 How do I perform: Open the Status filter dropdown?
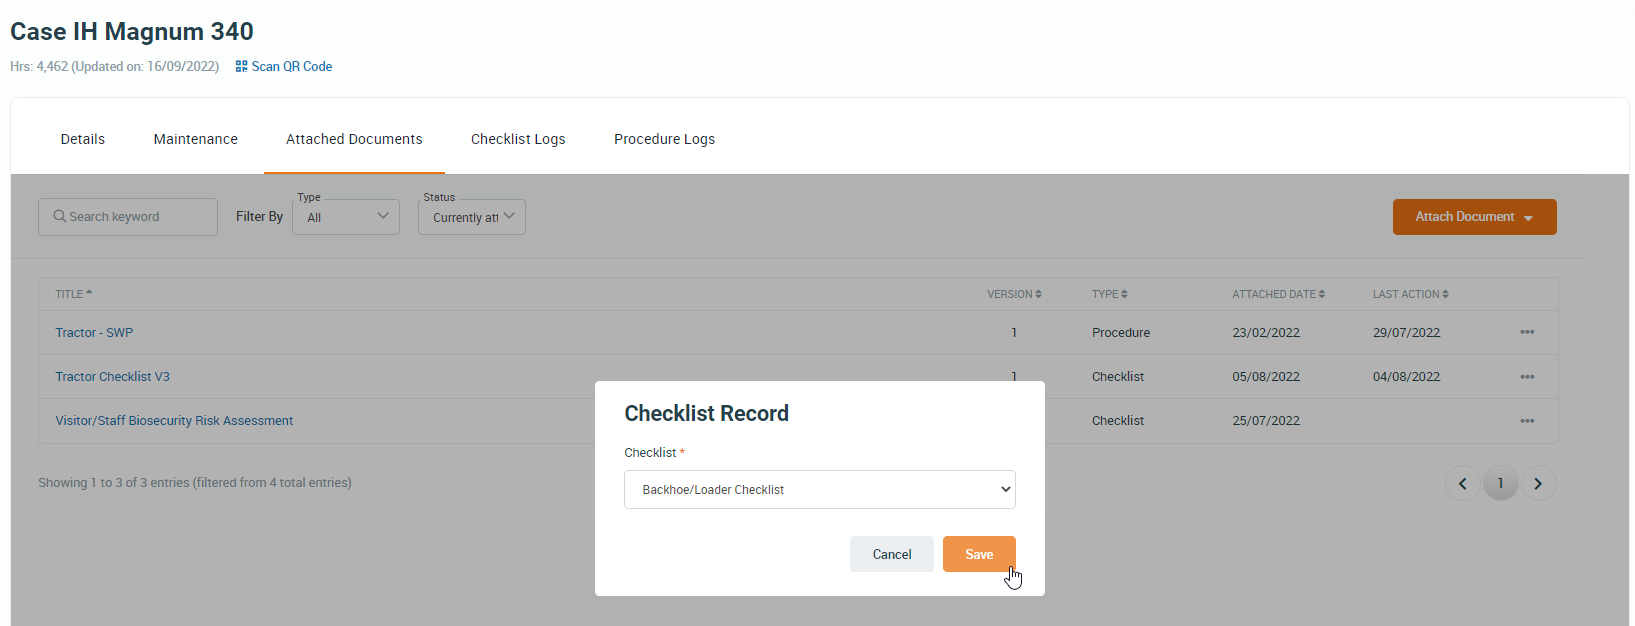(x=472, y=217)
